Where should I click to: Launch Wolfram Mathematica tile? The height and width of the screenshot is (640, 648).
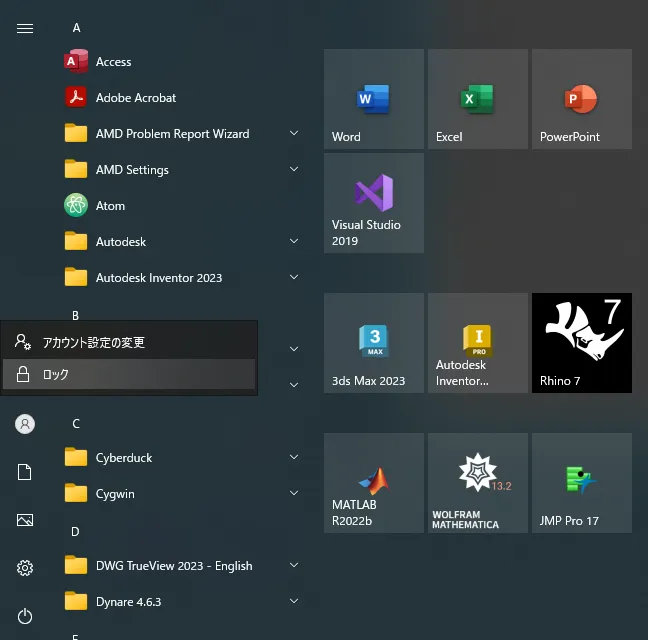click(477, 483)
